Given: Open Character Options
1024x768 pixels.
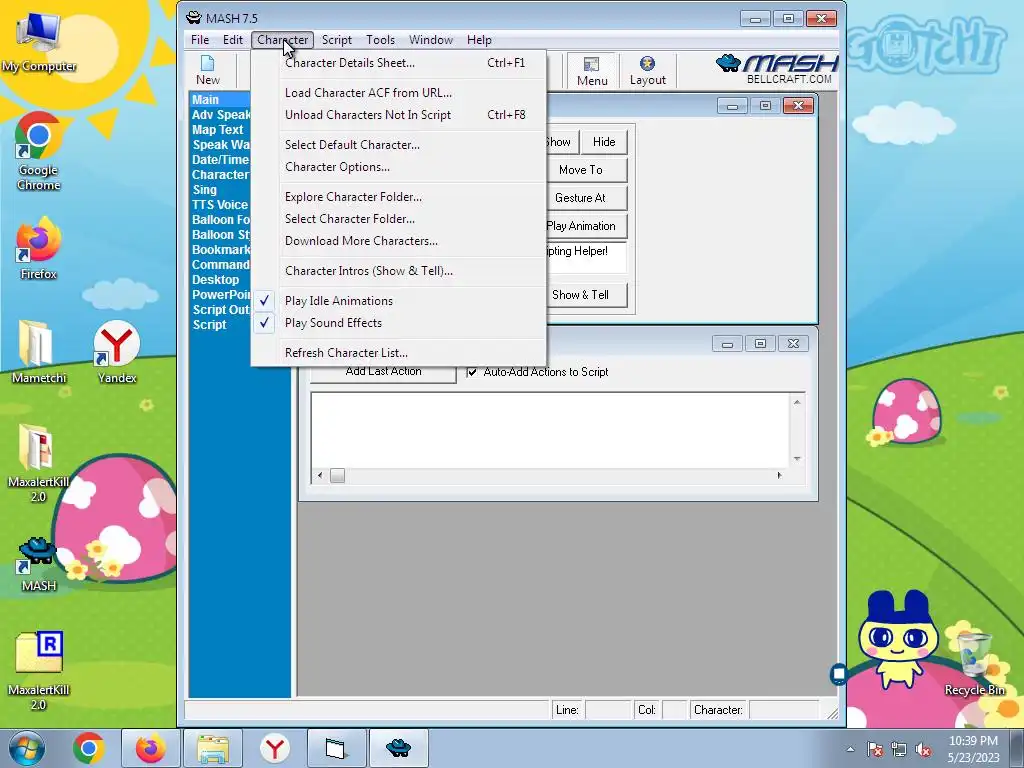Looking at the screenshot, I should 398,167.
